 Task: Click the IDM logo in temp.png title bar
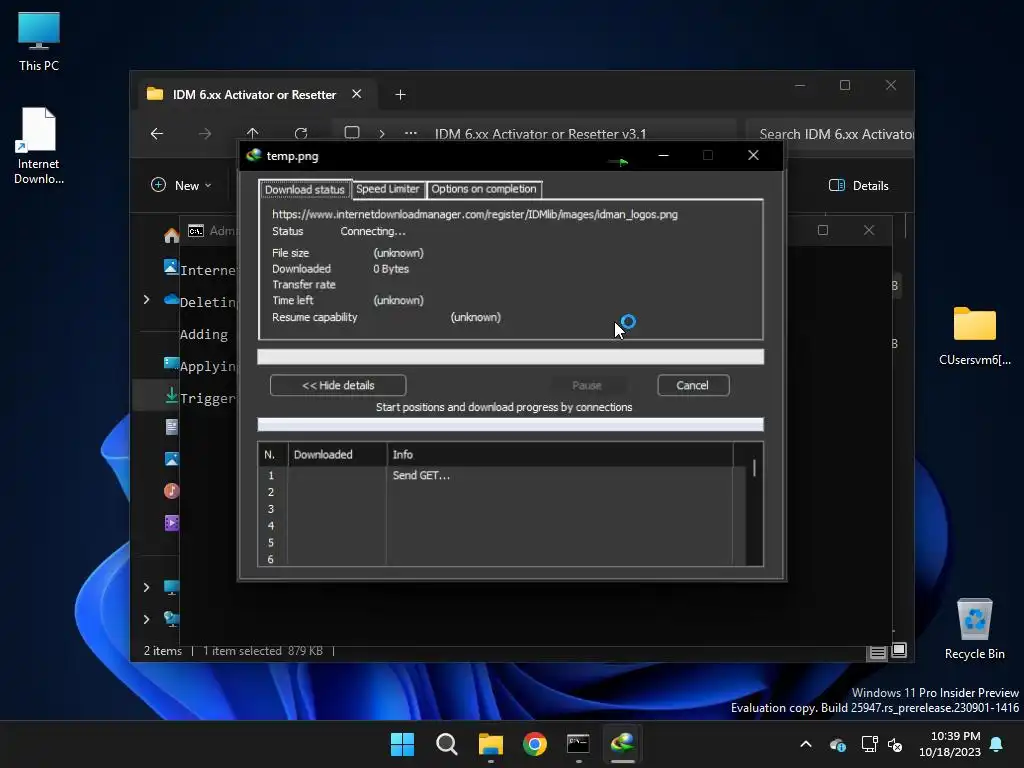click(x=254, y=155)
